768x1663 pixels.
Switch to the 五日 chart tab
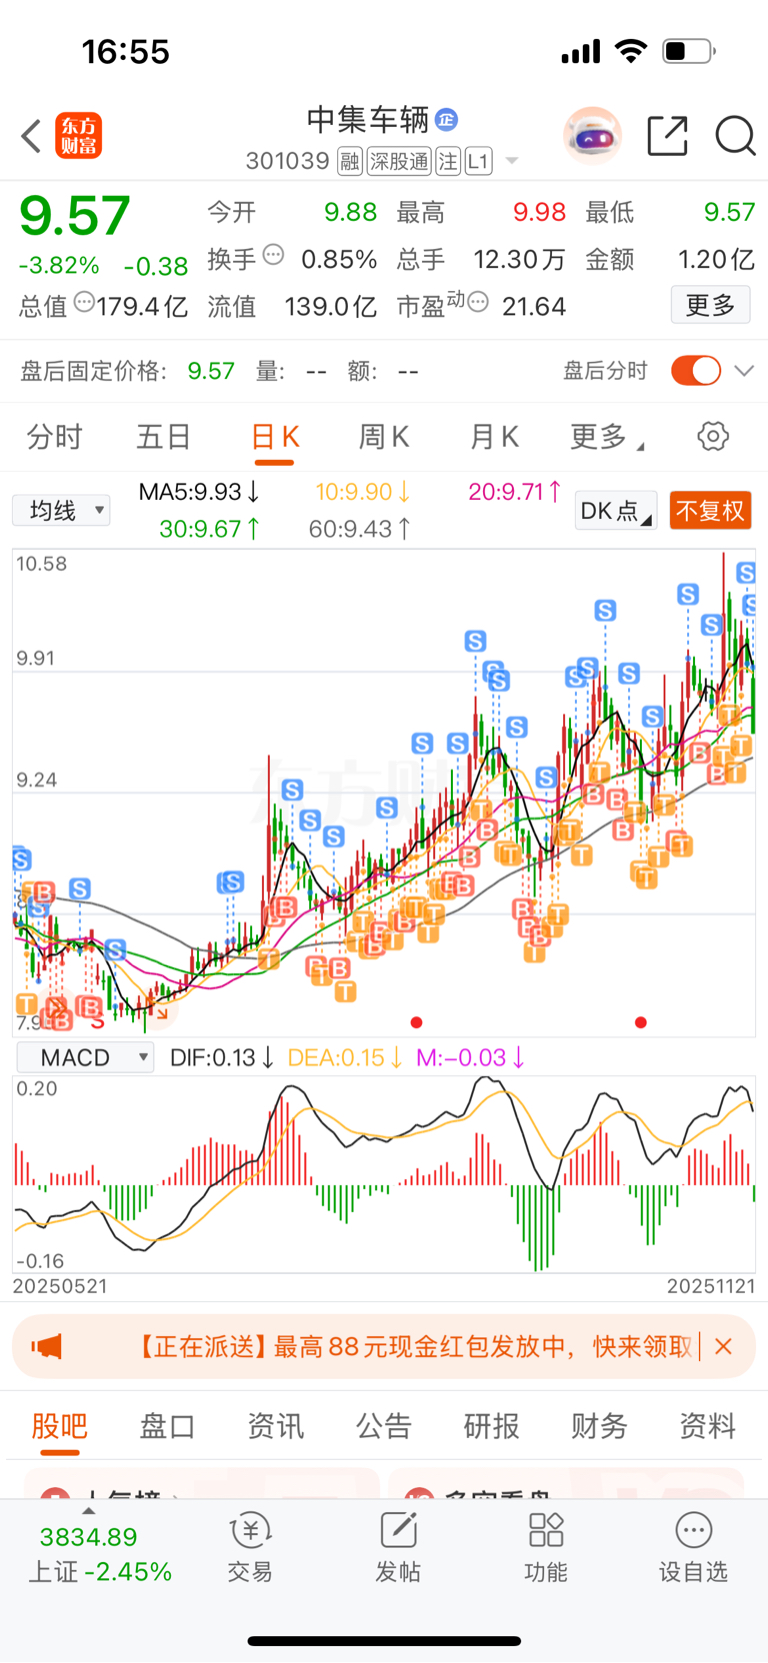[164, 437]
